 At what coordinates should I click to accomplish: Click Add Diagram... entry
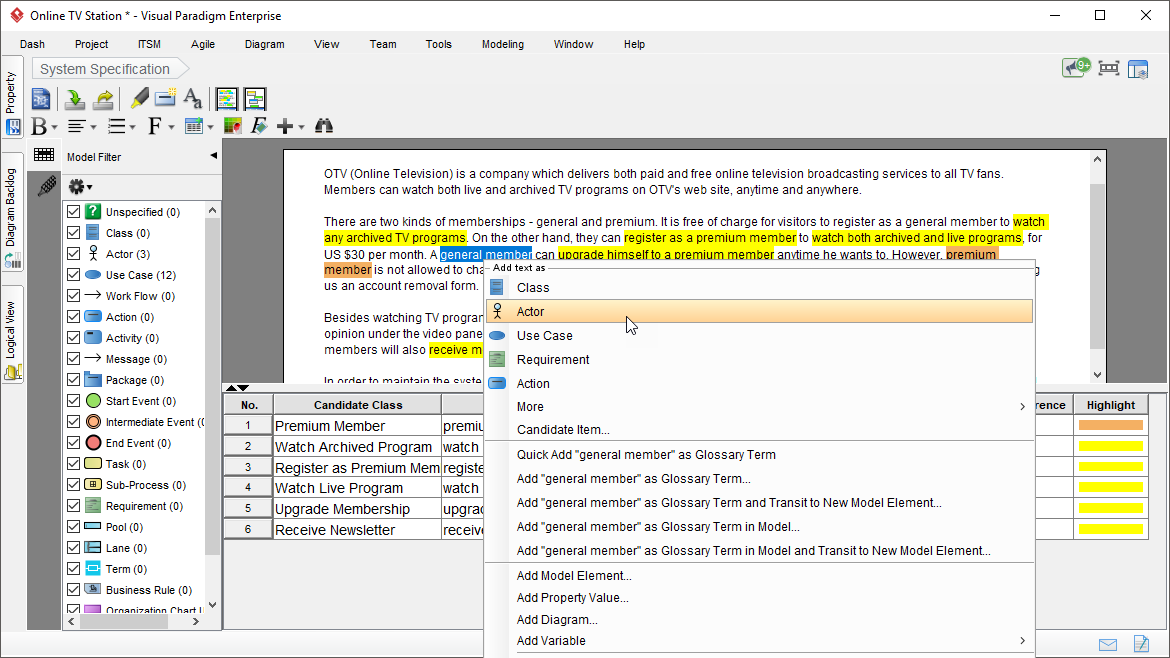pos(760,620)
